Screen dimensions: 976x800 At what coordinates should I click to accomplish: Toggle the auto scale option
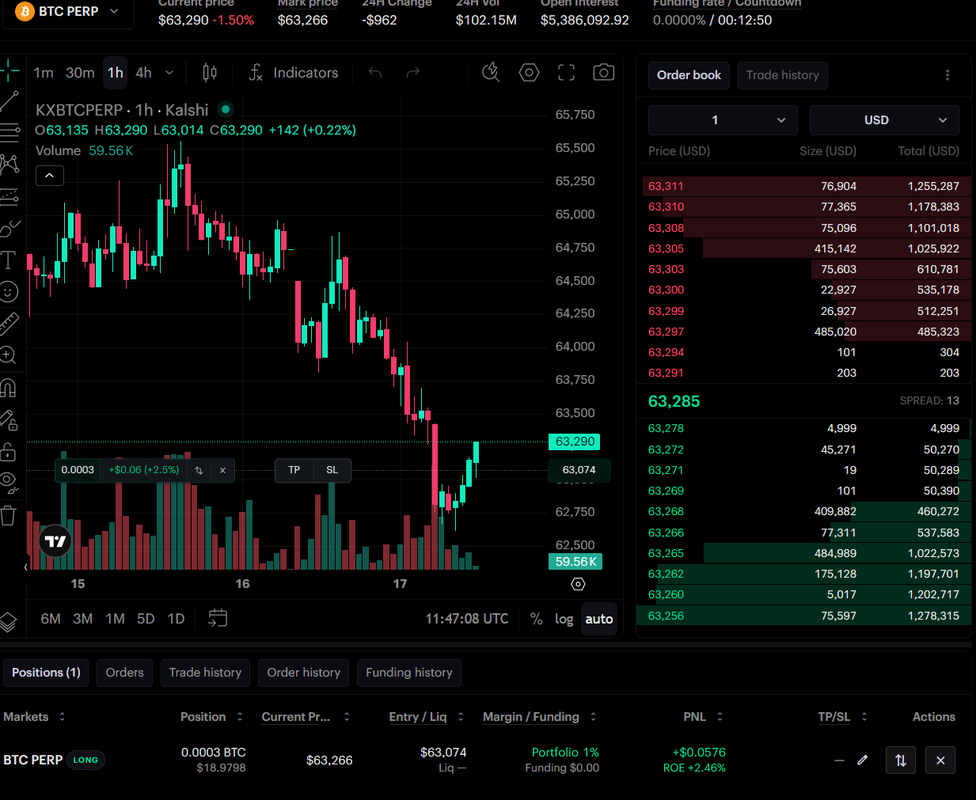click(599, 619)
